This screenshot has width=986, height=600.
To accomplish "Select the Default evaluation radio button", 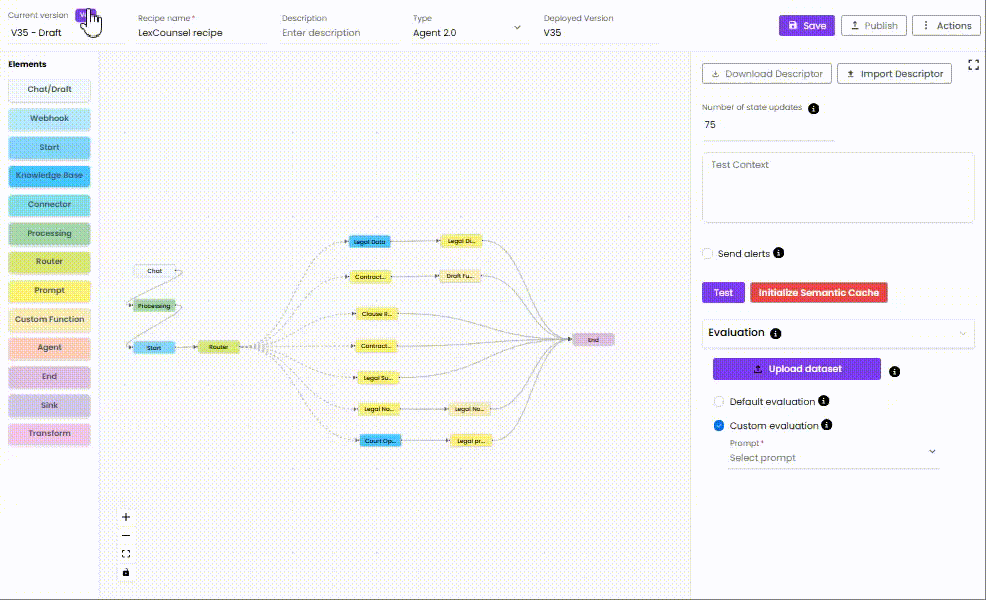I will [x=719, y=402].
